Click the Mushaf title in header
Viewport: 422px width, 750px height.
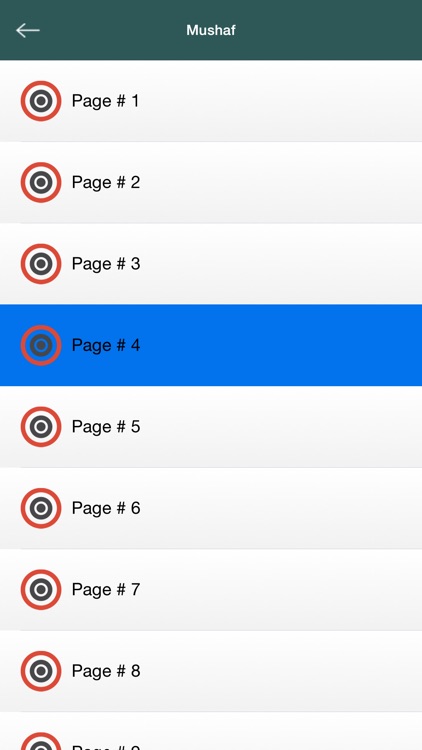[211, 30]
